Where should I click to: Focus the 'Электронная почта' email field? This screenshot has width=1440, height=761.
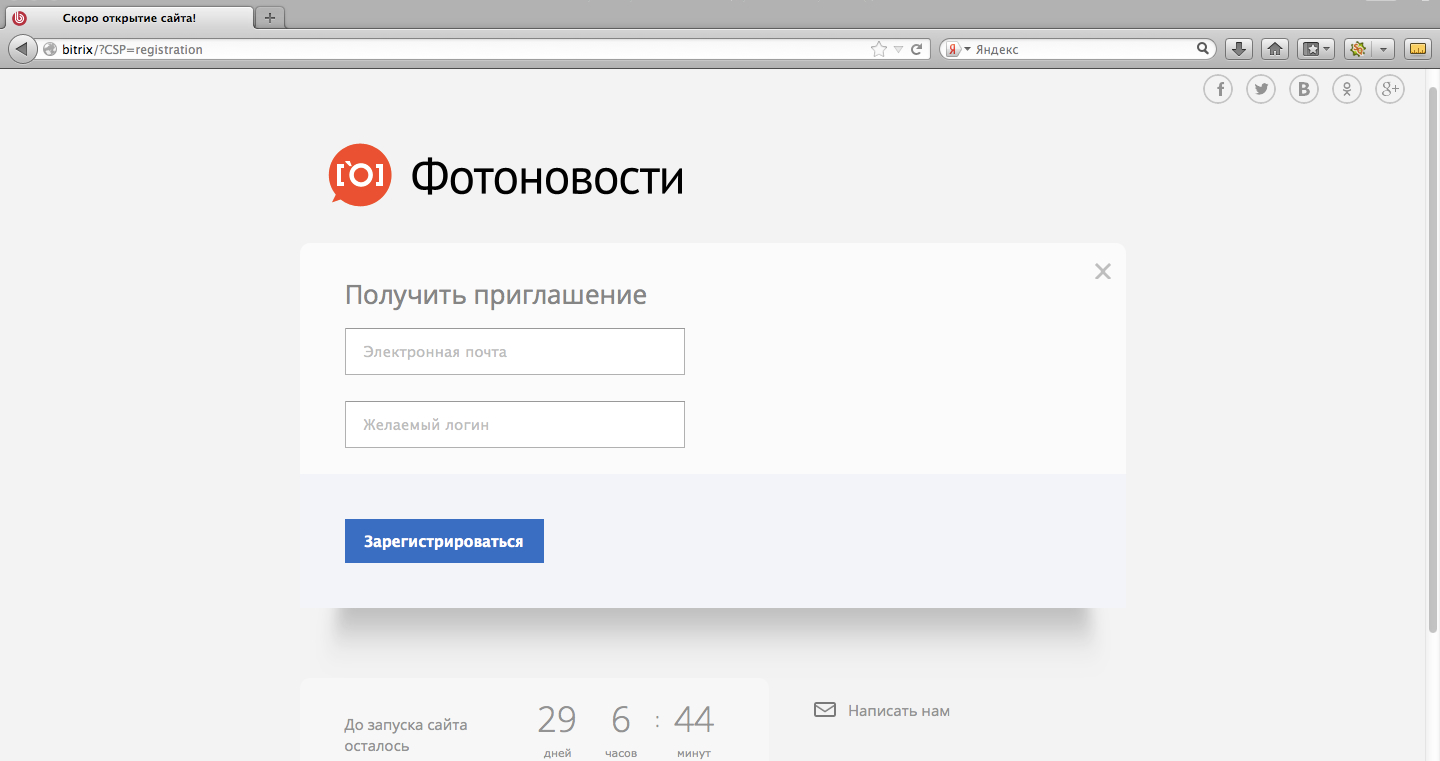[x=514, y=352]
